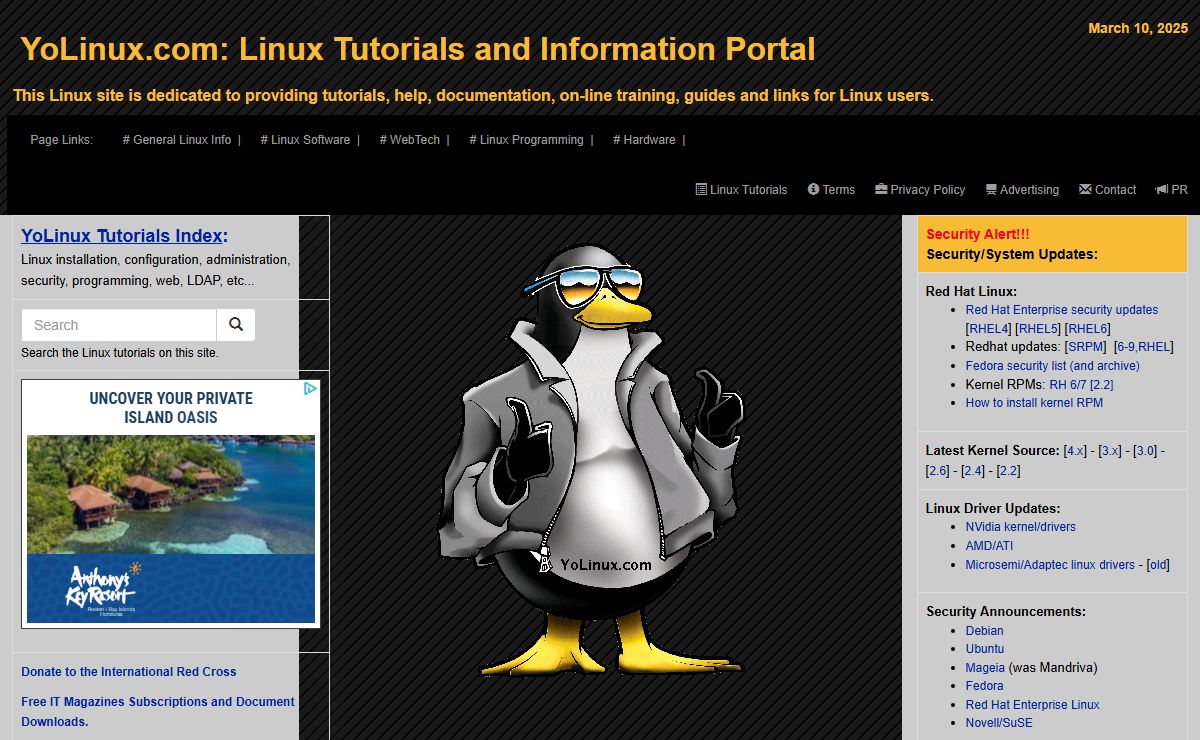Open Fedora security announcements link
The width and height of the screenshot is (1200, 740).
tap(985, 686)
